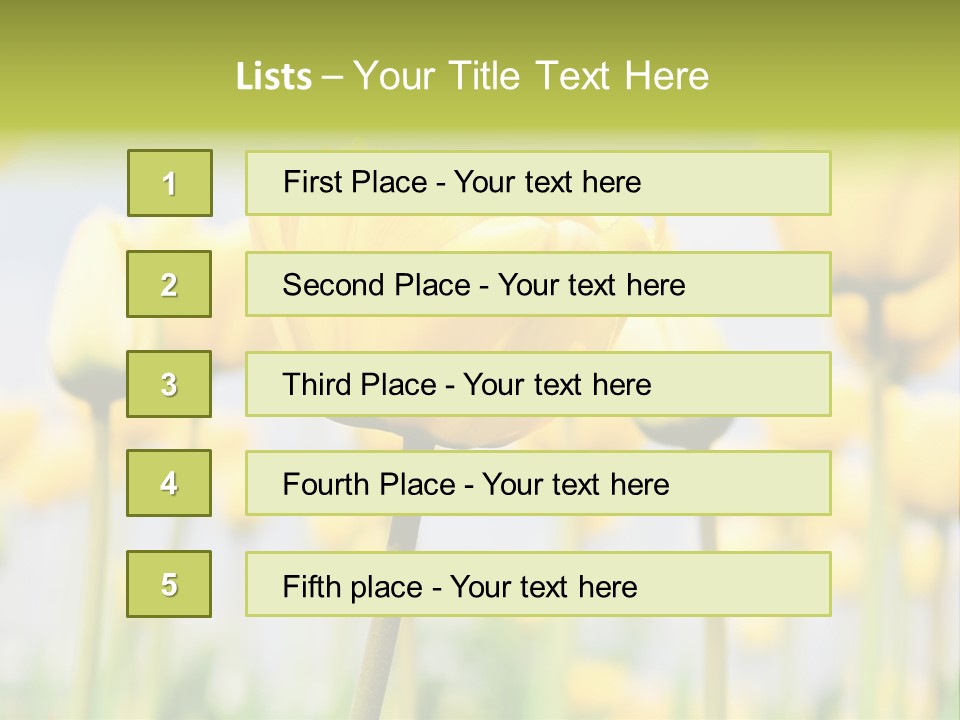Click 'Your text here' in the first row
The height and width of the screenshot is (720, 960).
pos(547,182)
